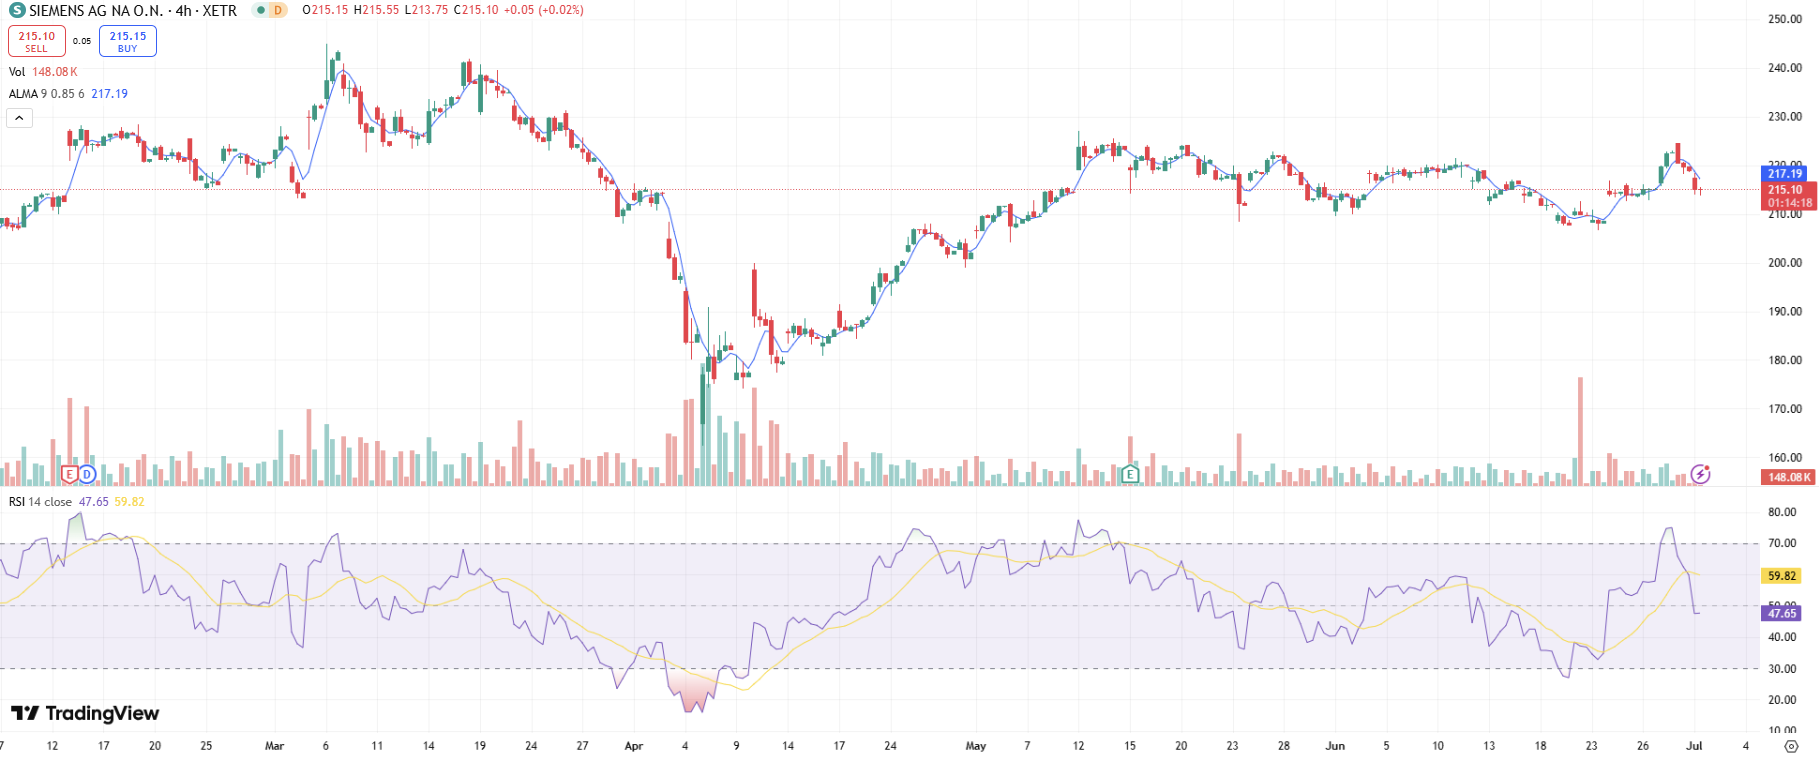Click the purple 47.65 RSI value label
This screenshot has height=757, width=1819.
tap(1781, 613)
